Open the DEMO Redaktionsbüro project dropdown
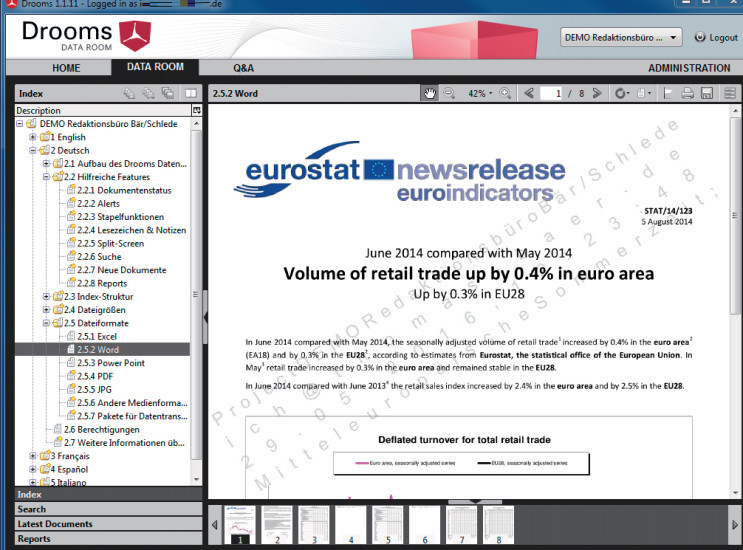This screenshot has width=743, height=550. pyautogui.click(x=621, y=37)
